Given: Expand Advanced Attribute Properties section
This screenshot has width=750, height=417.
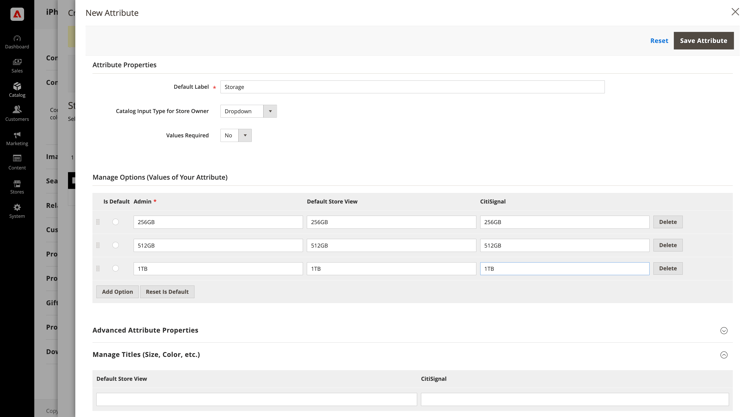Looking at the screenshot, I should [x=723, y=330].
